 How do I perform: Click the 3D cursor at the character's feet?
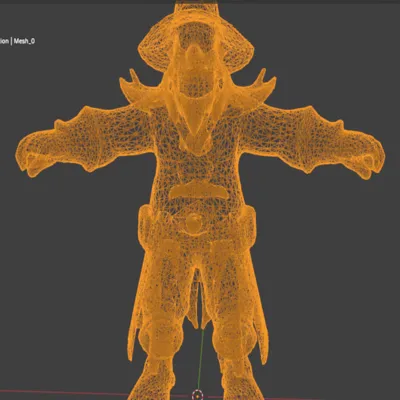[x=197, y=395]
